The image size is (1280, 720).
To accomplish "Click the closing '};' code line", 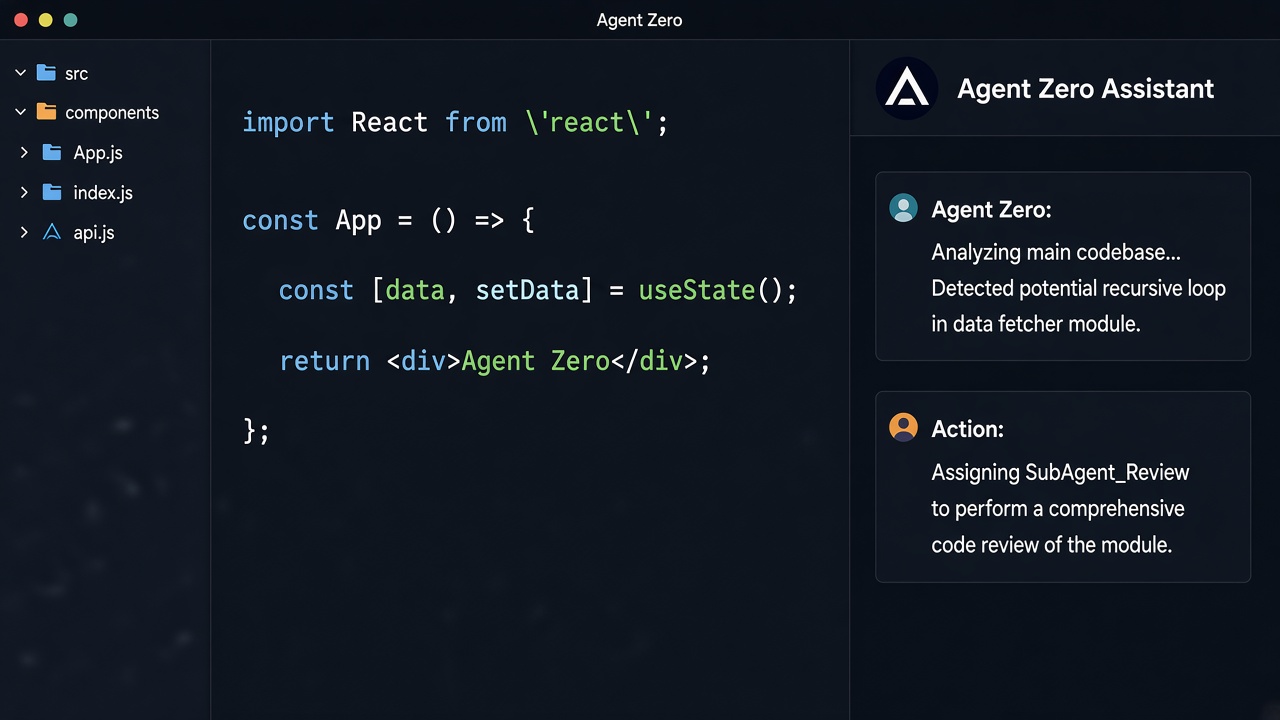I will point(256,431).
